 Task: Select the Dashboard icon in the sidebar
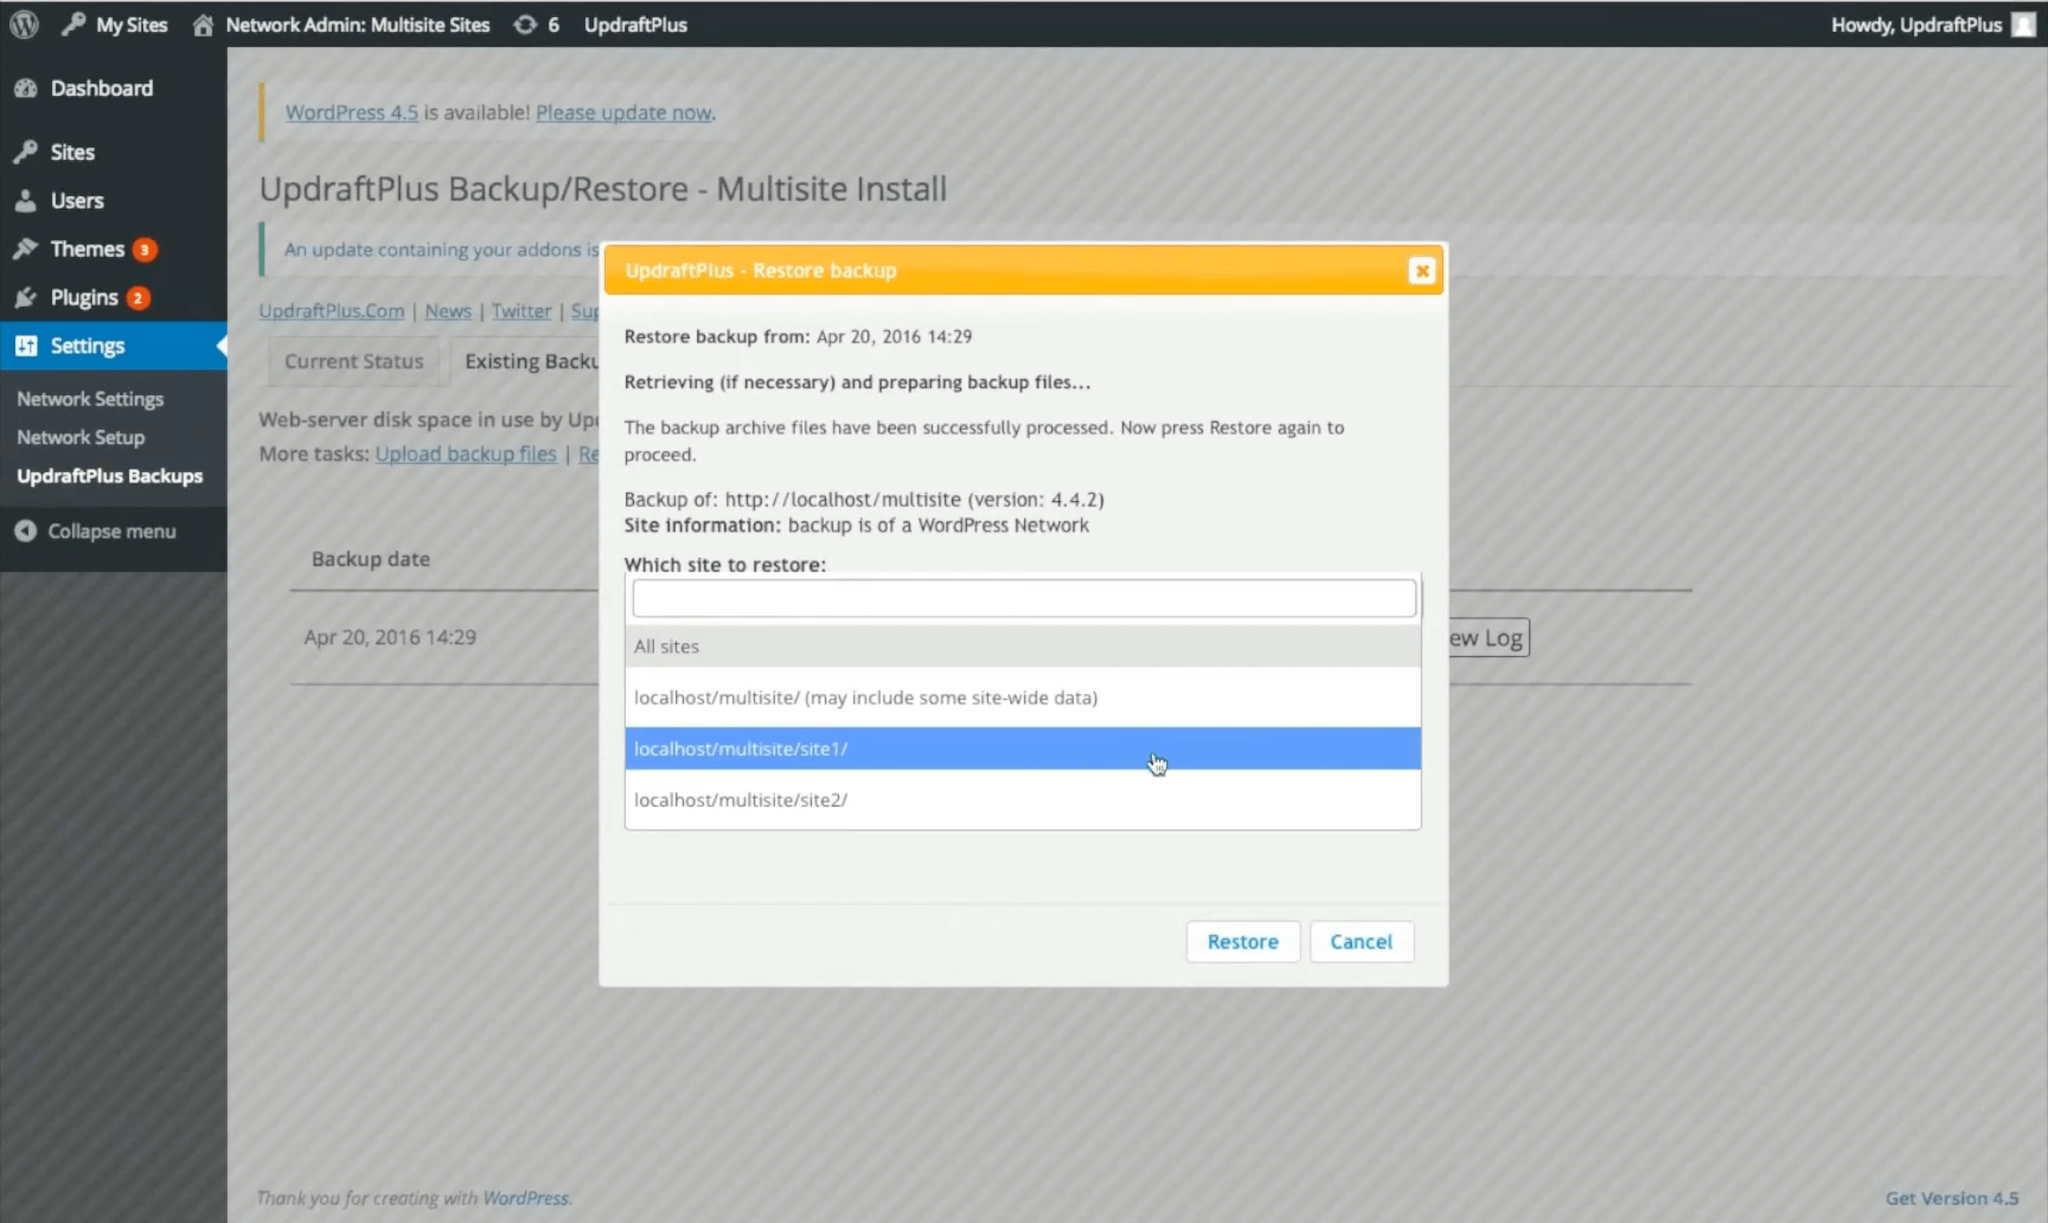[x=27, y=88]
